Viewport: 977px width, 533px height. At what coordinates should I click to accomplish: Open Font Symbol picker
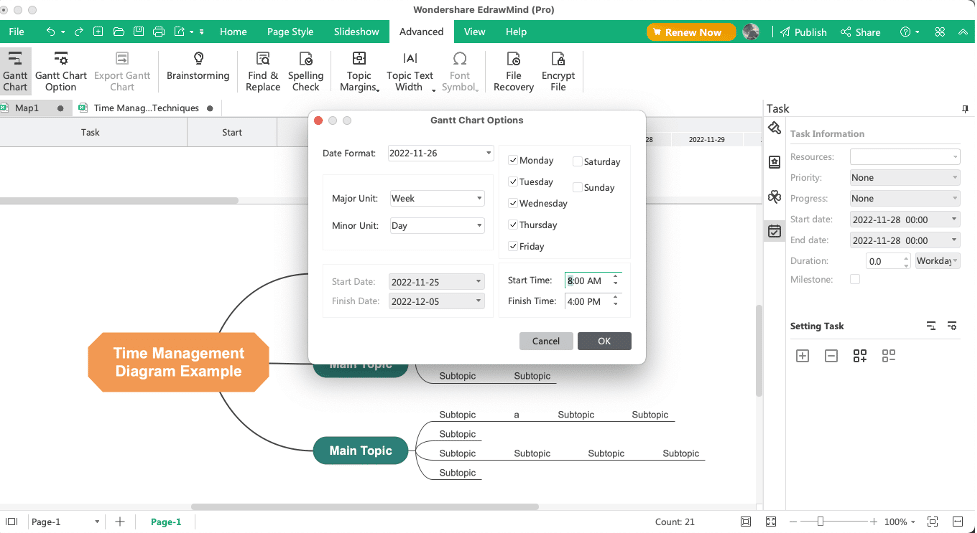460,71
